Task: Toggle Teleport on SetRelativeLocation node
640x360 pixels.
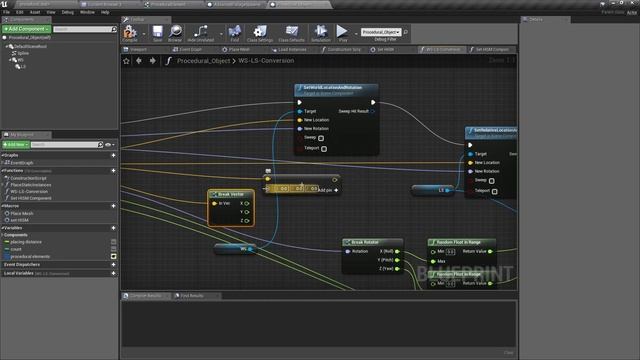Action: pyautogui.click(x=494, y=191)
